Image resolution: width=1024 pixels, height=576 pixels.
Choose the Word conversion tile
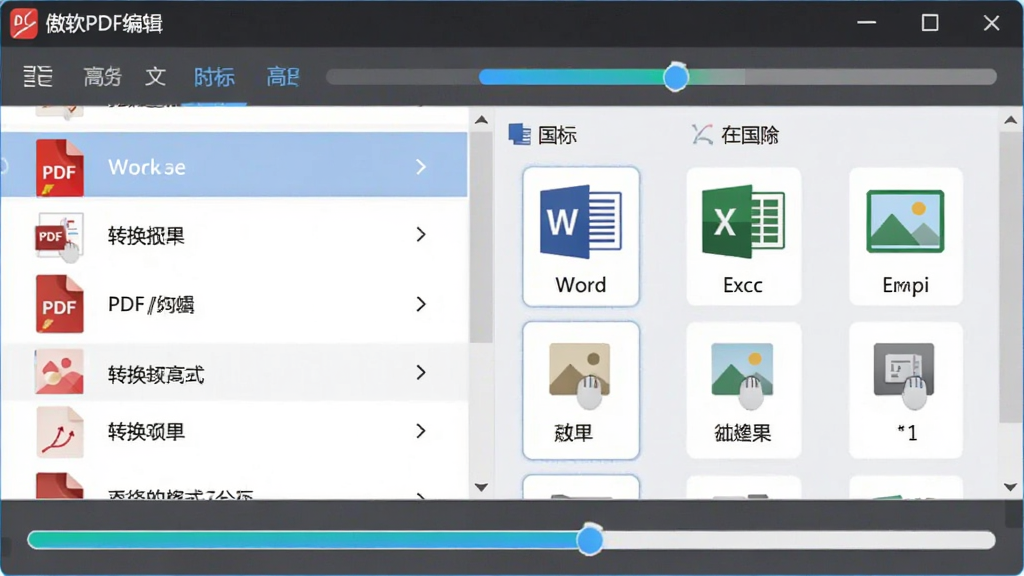pos(581,236)
